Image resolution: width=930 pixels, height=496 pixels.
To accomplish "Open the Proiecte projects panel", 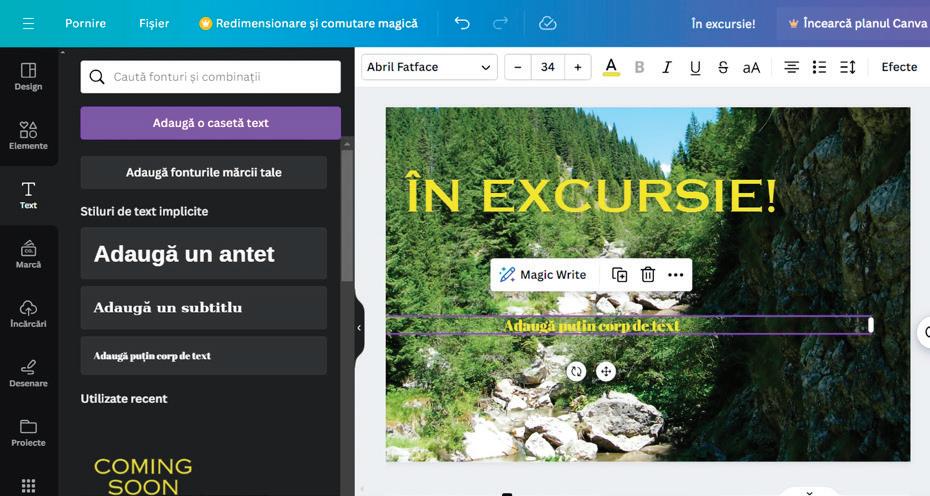I will click(x=28, y=433).
